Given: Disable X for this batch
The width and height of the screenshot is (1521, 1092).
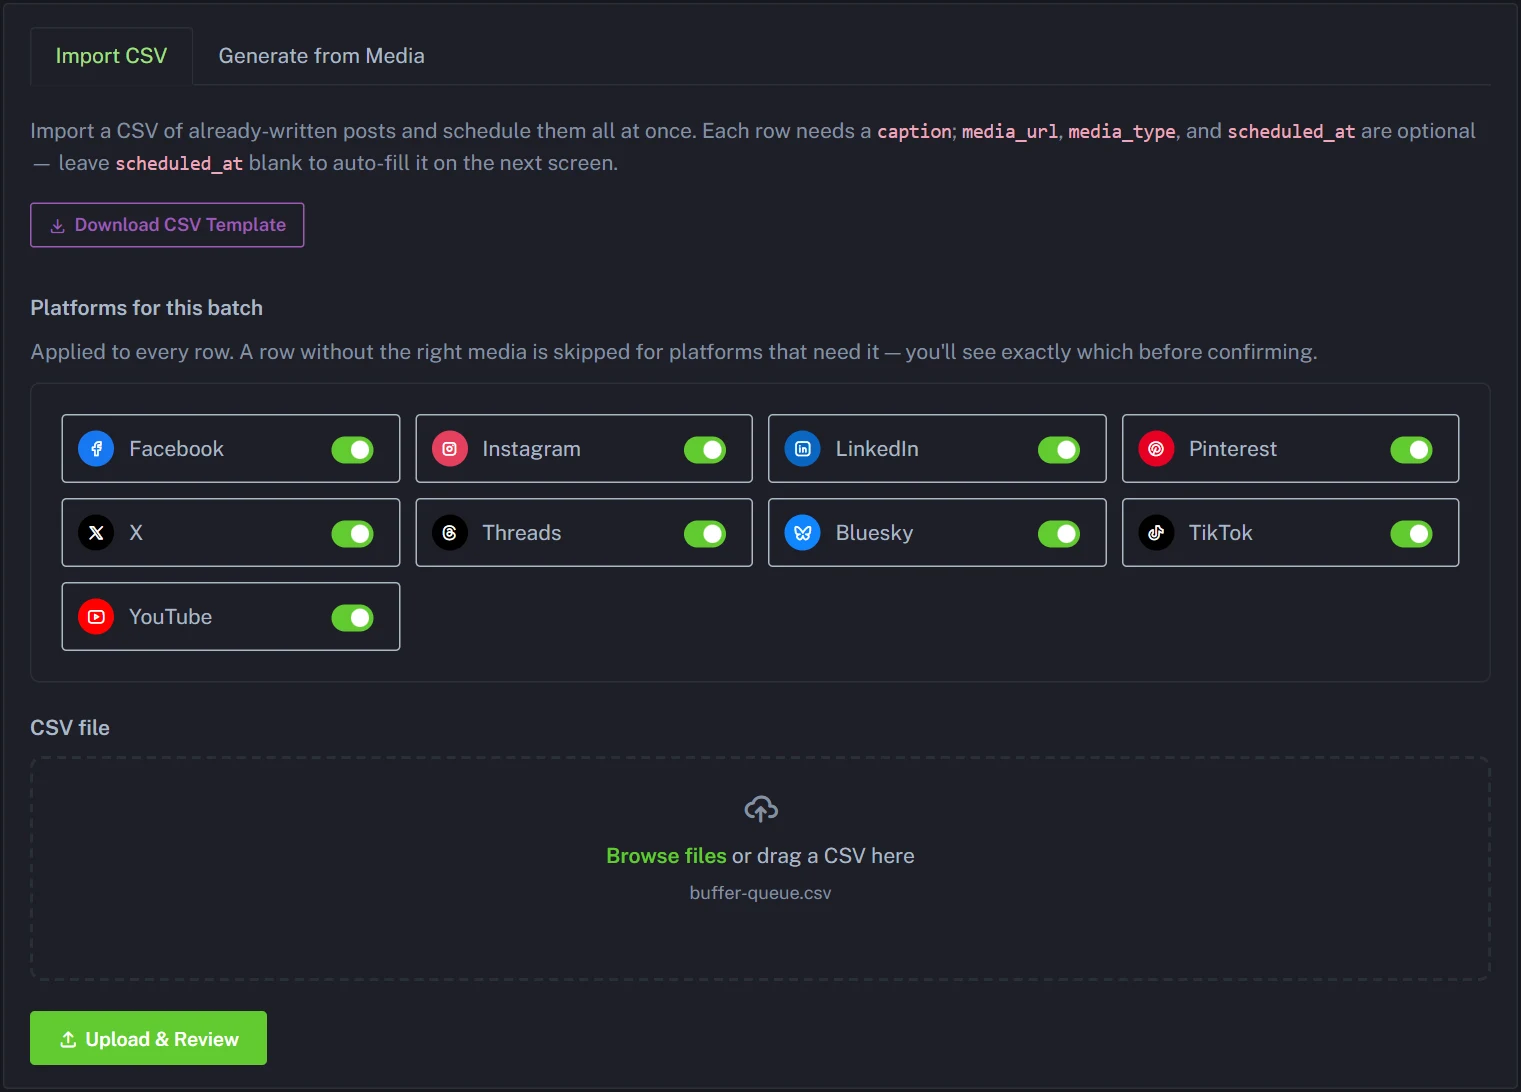Looking at the screenshot, I should click(353, 534).
